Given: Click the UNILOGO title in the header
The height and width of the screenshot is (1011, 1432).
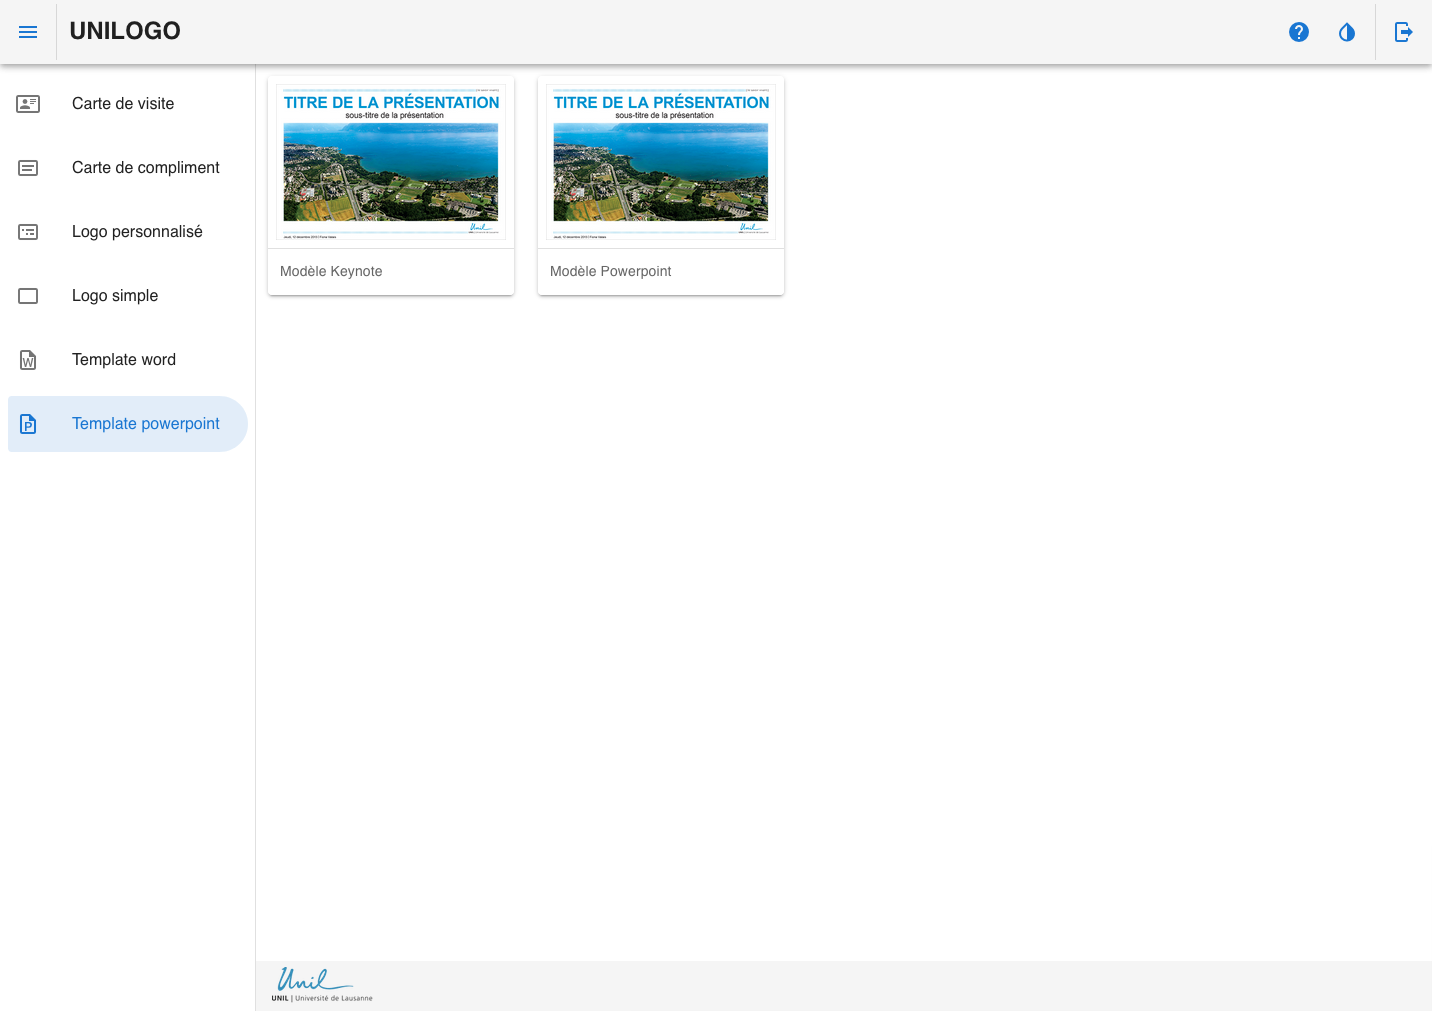Looking at the screenshot, I should [125, 31].
